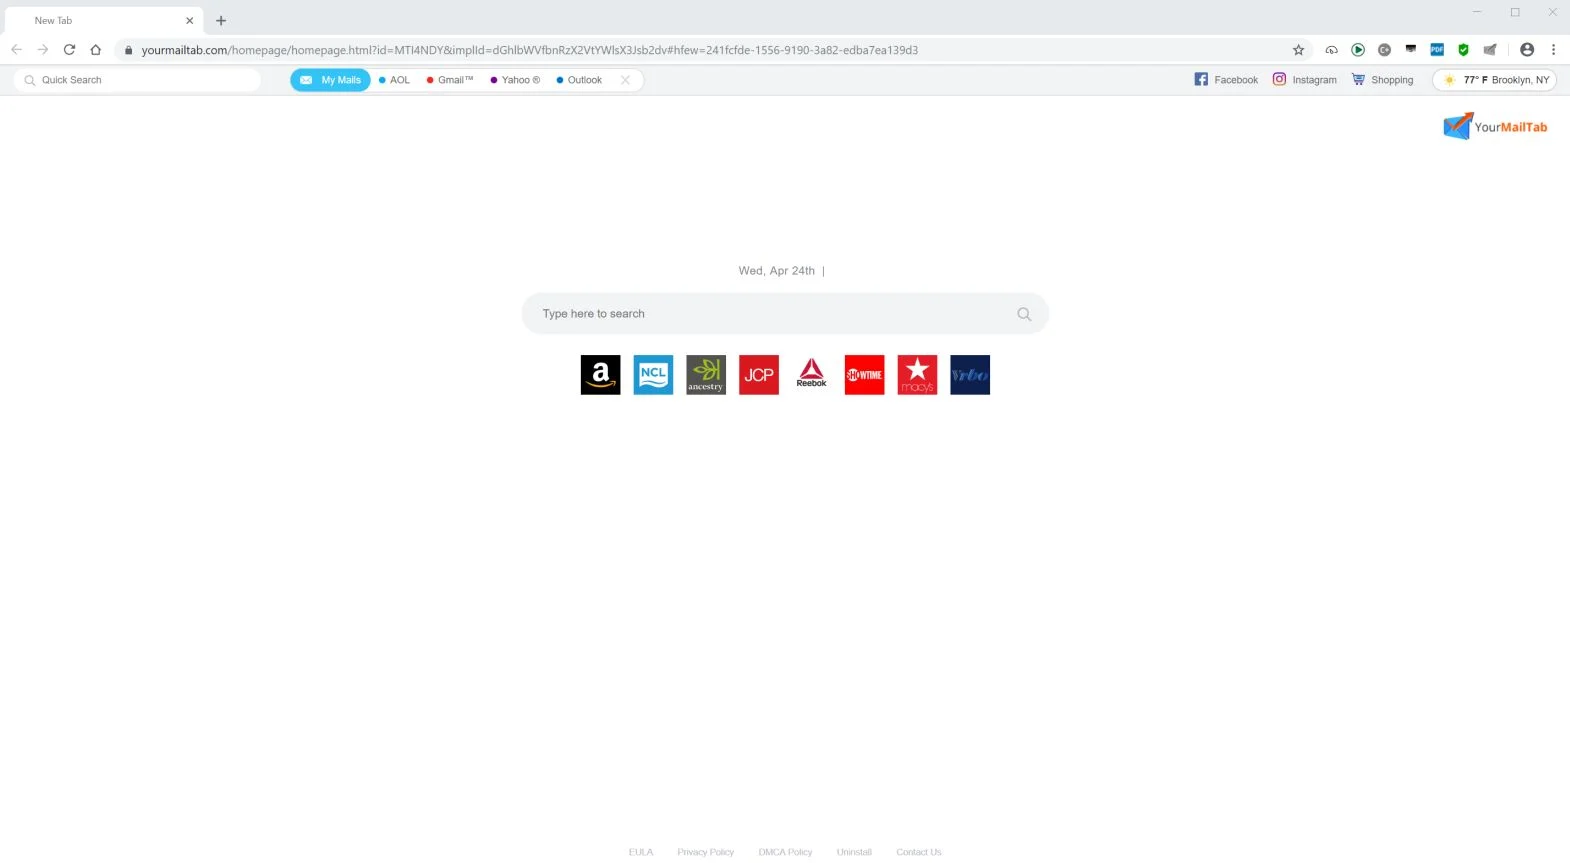This screenshot has height=863, width=1570.
Task: Click the browser address bar URL
Action: coord(529,50)
